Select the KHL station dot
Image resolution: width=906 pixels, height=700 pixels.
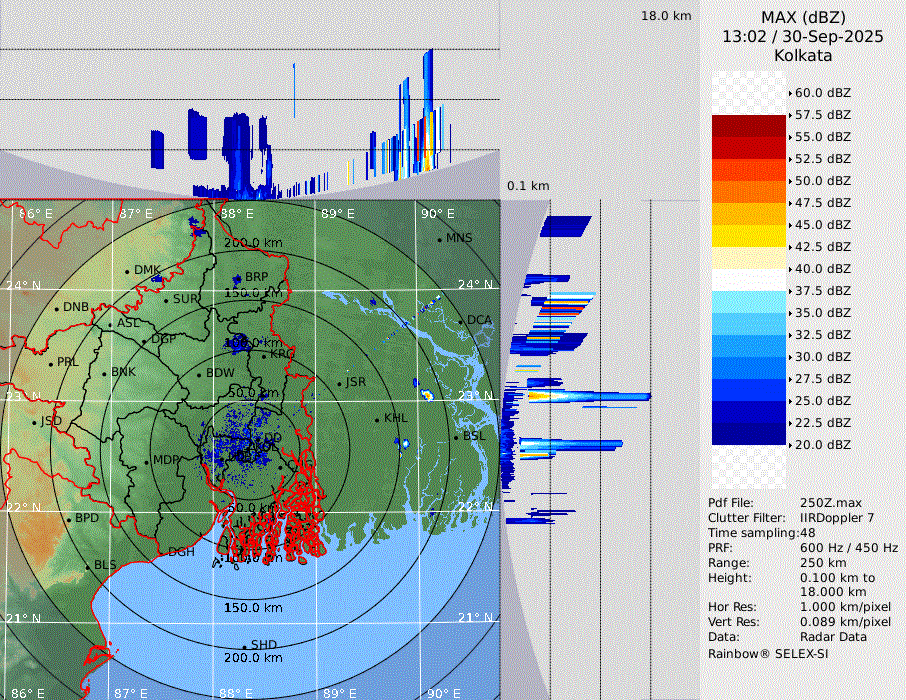pyautogui.click(x=377, y=419)
